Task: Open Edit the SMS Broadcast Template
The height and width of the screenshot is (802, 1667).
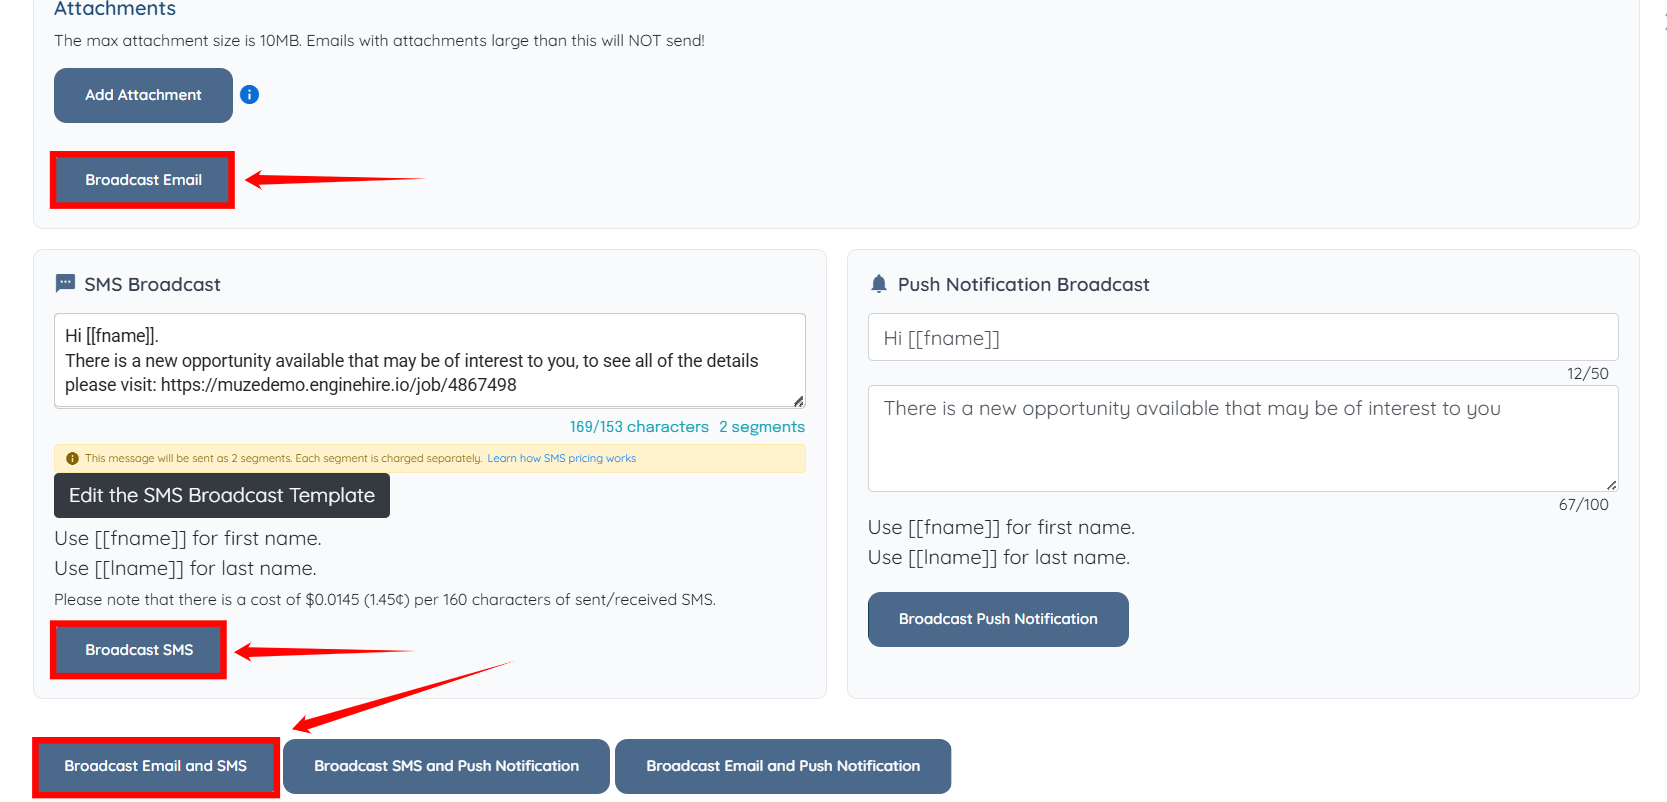Action: click(x=222, y=496)
